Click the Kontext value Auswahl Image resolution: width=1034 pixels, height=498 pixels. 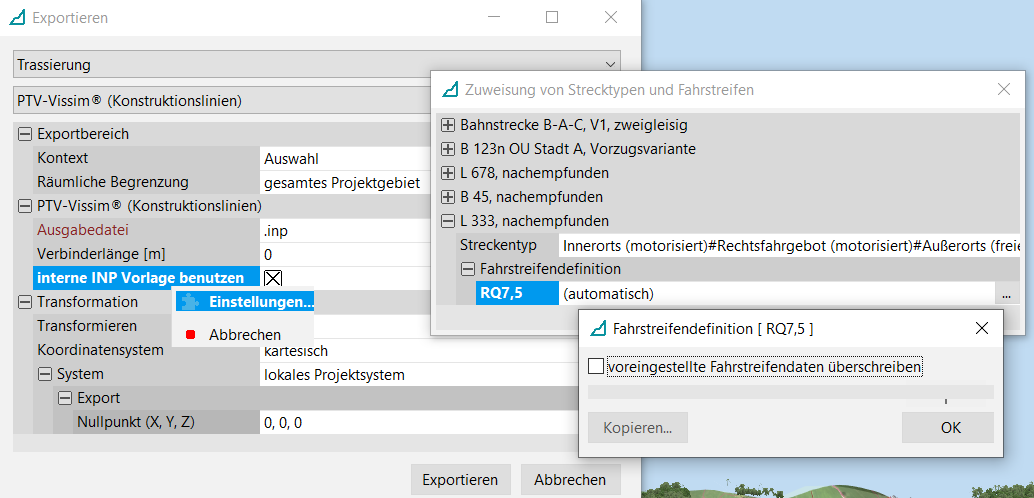(x=346, y=158)
